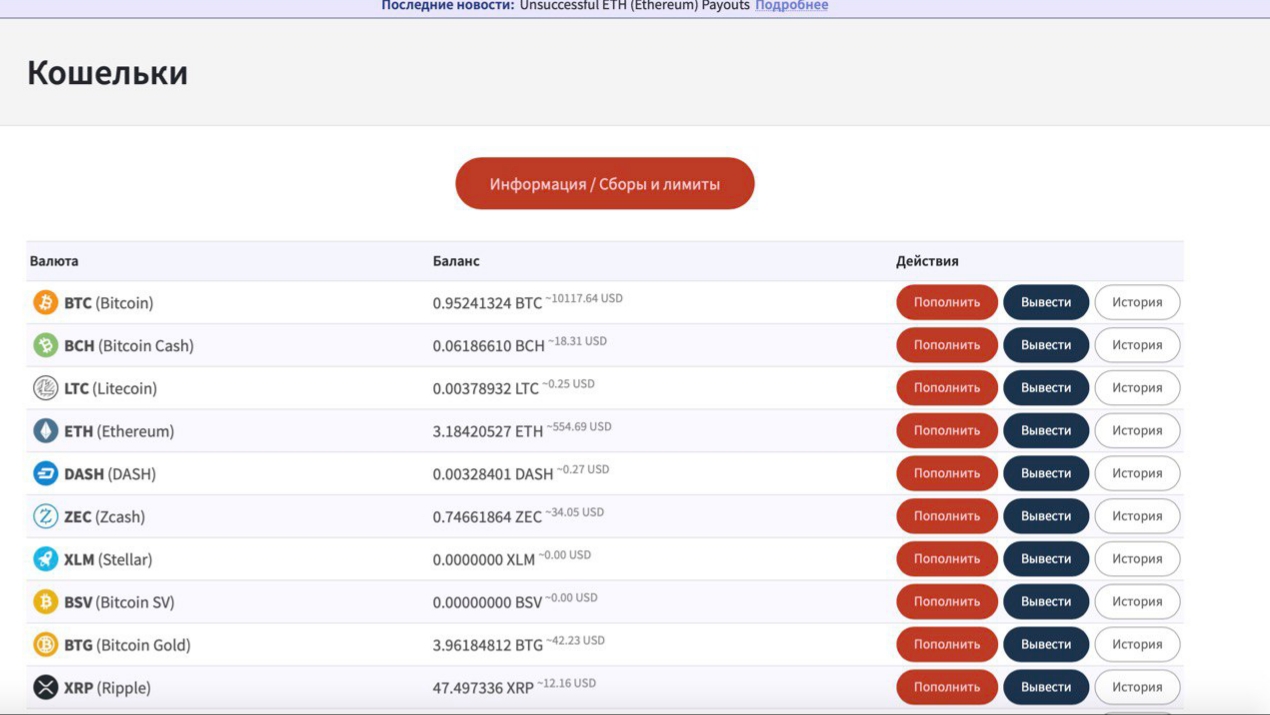The height and width of the screenshot is (715, 1270).
Task: Withdraw Bitcoin Gold via Вывести
Action: coord(1046,645)
